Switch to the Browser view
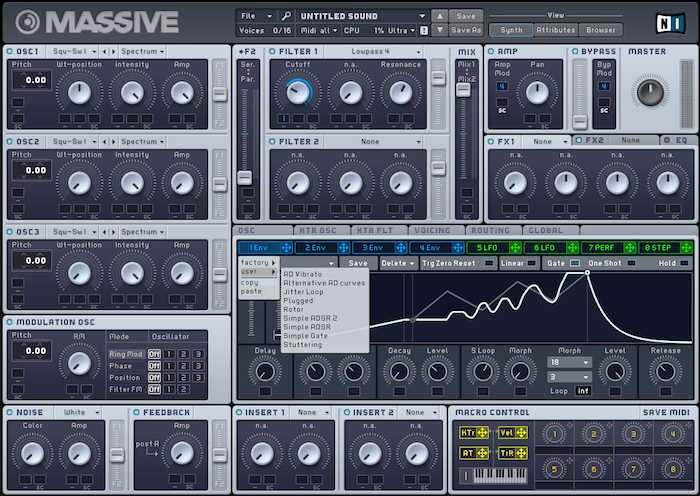The width and height of the screenshot is (700, 496). 600,30
